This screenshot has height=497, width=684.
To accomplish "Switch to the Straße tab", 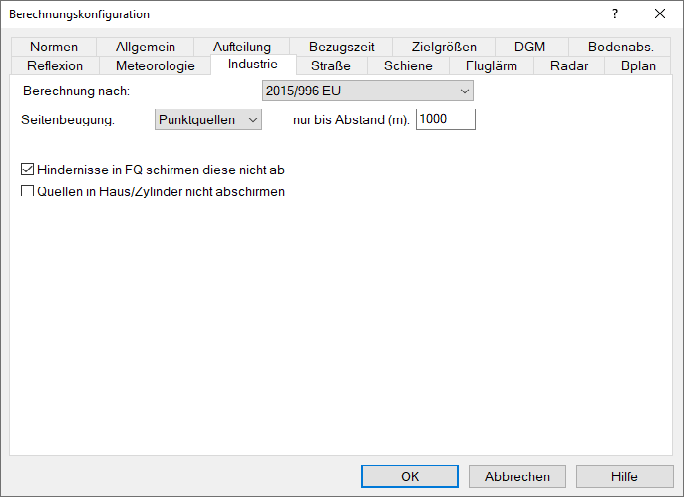I will (x=331, y=65).
